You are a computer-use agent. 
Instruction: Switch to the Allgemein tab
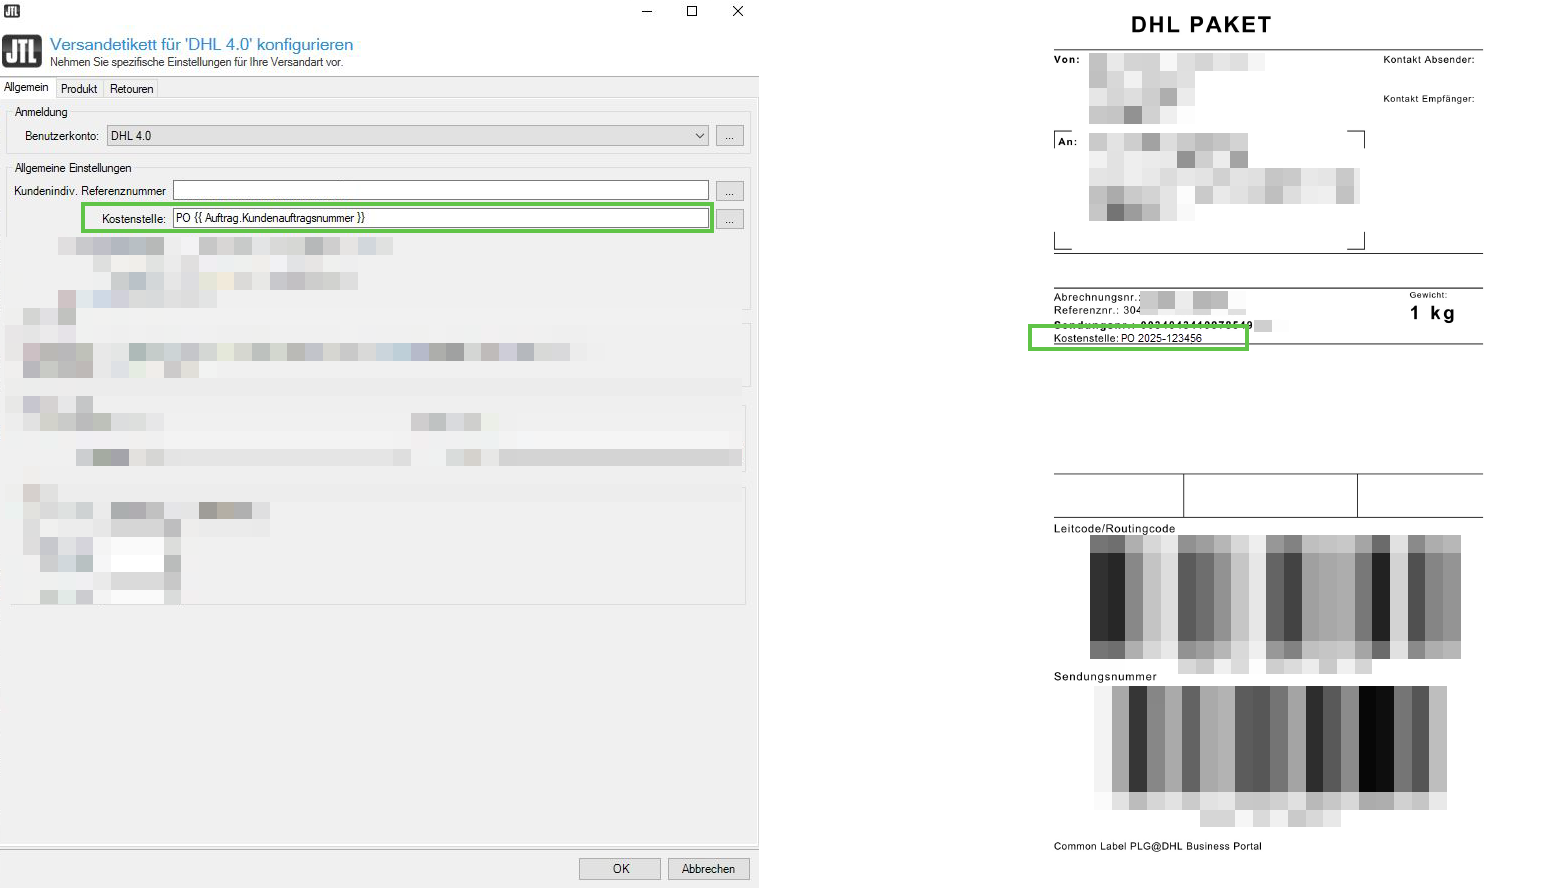pos(26,88)
